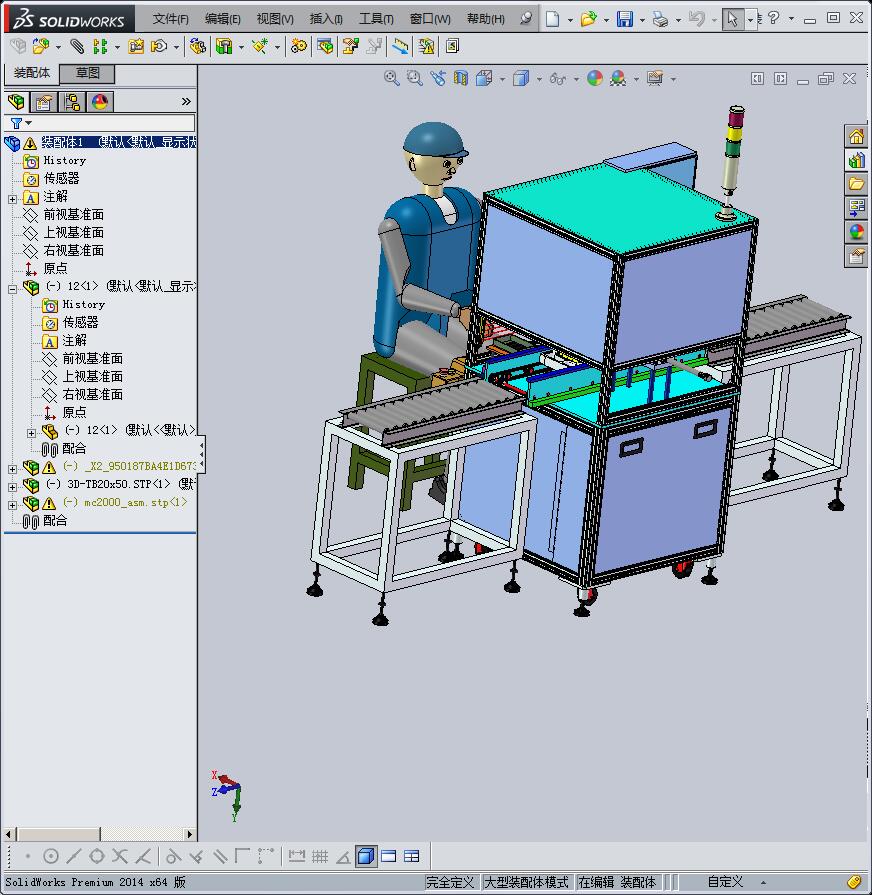Switch to the 草图 tab
This screenshot has width=872, height=895.
point(87,73)
